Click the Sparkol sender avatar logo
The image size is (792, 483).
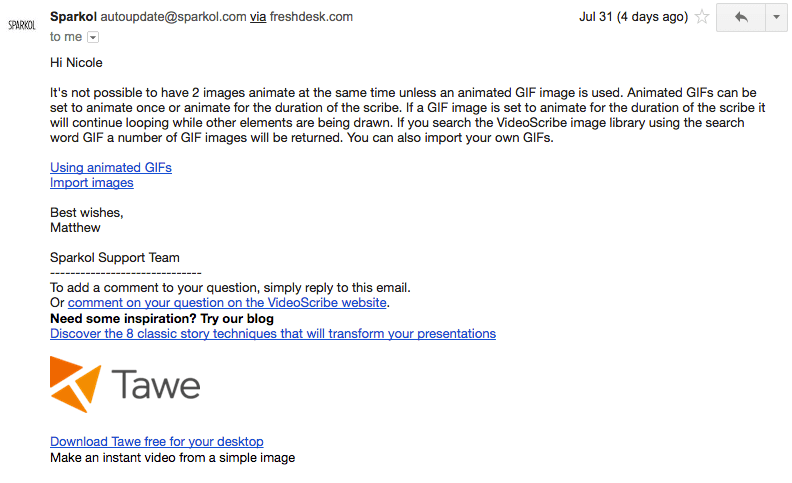tap(22, 25)
